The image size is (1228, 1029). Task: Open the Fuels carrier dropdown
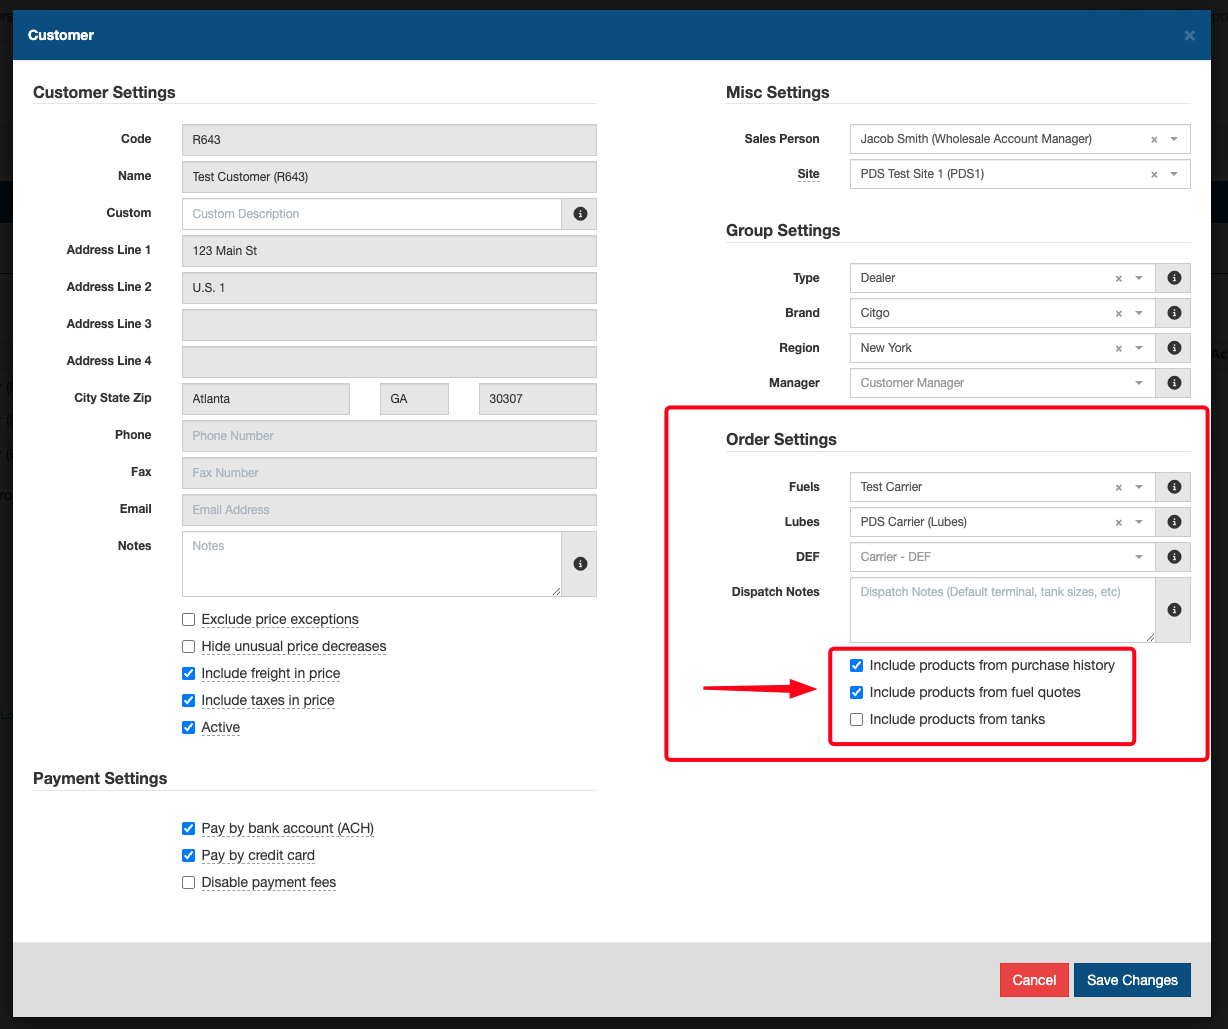(1139, 488)
